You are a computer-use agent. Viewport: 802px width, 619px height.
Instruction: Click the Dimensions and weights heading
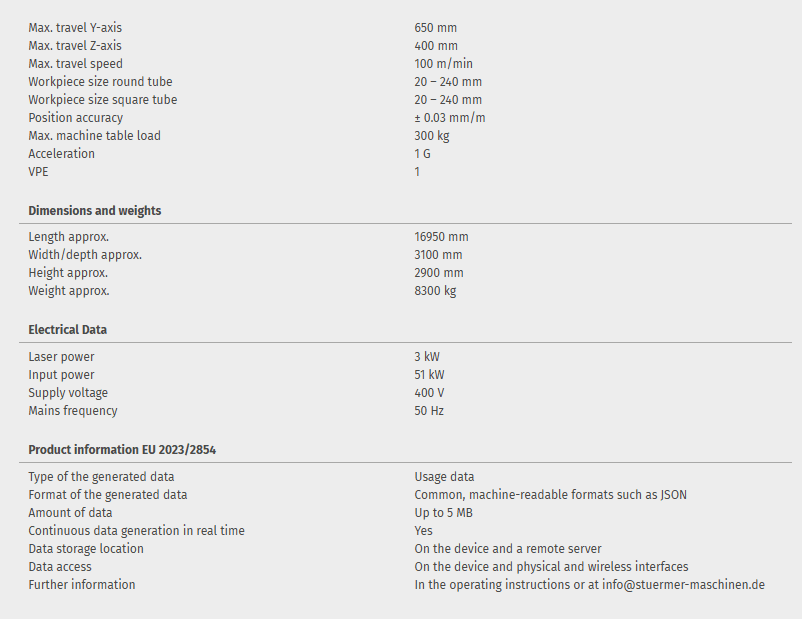point(95,211)
